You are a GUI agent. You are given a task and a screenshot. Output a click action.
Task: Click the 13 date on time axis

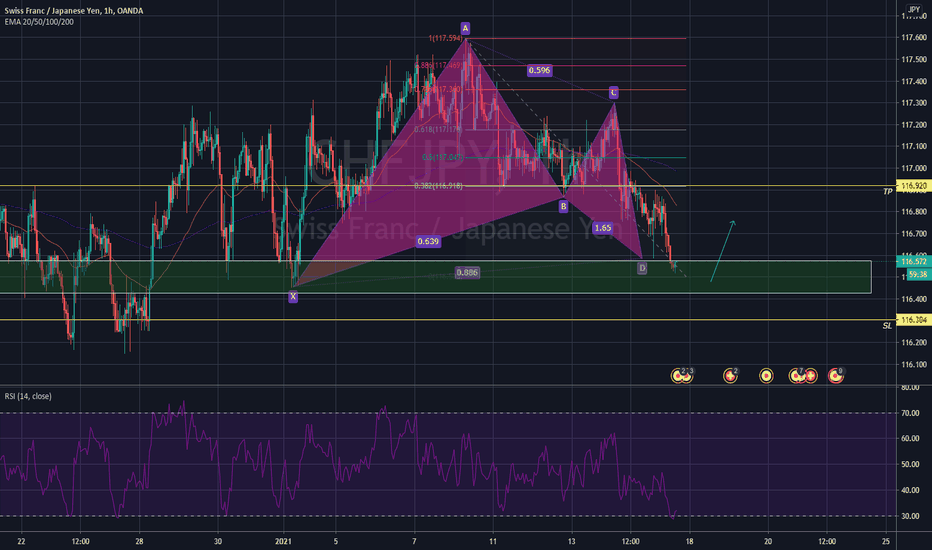click(571, 541)
